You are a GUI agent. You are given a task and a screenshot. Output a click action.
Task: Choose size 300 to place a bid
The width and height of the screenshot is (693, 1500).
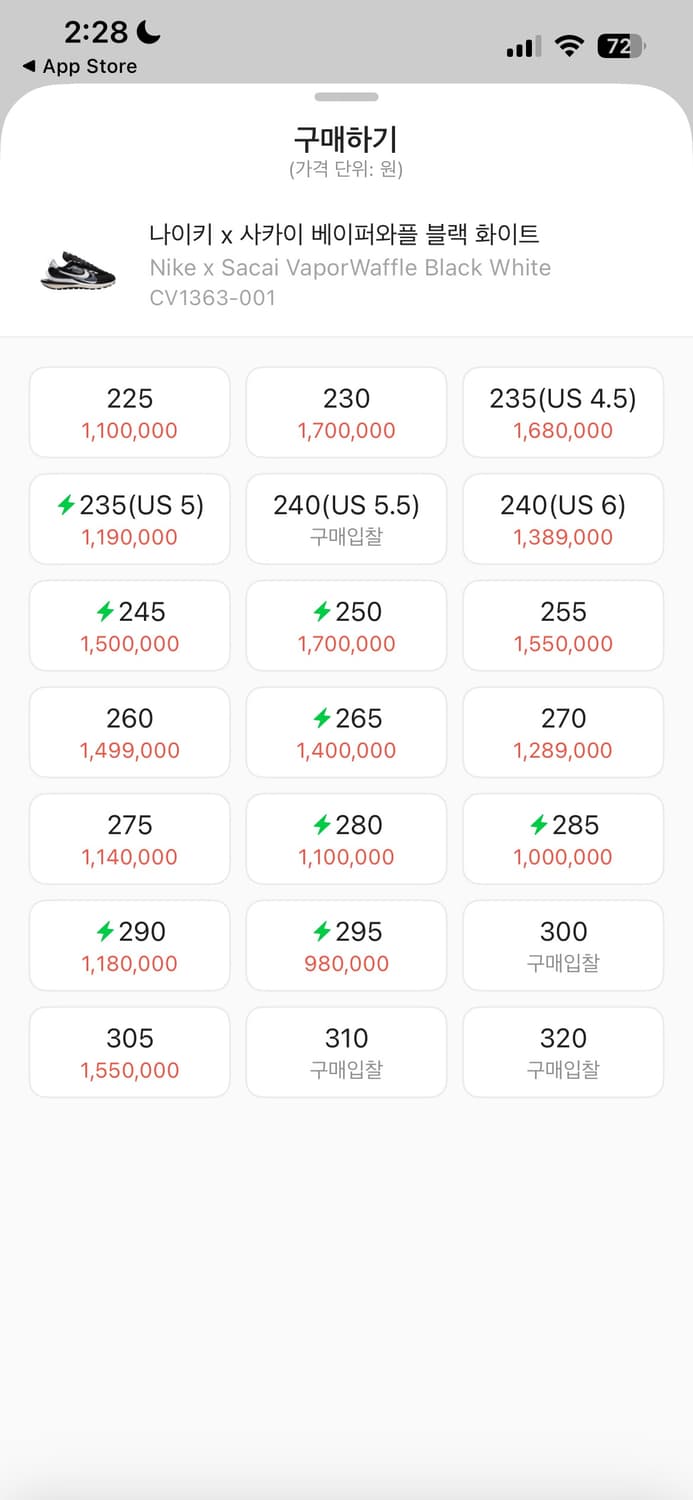coord(562,945)
